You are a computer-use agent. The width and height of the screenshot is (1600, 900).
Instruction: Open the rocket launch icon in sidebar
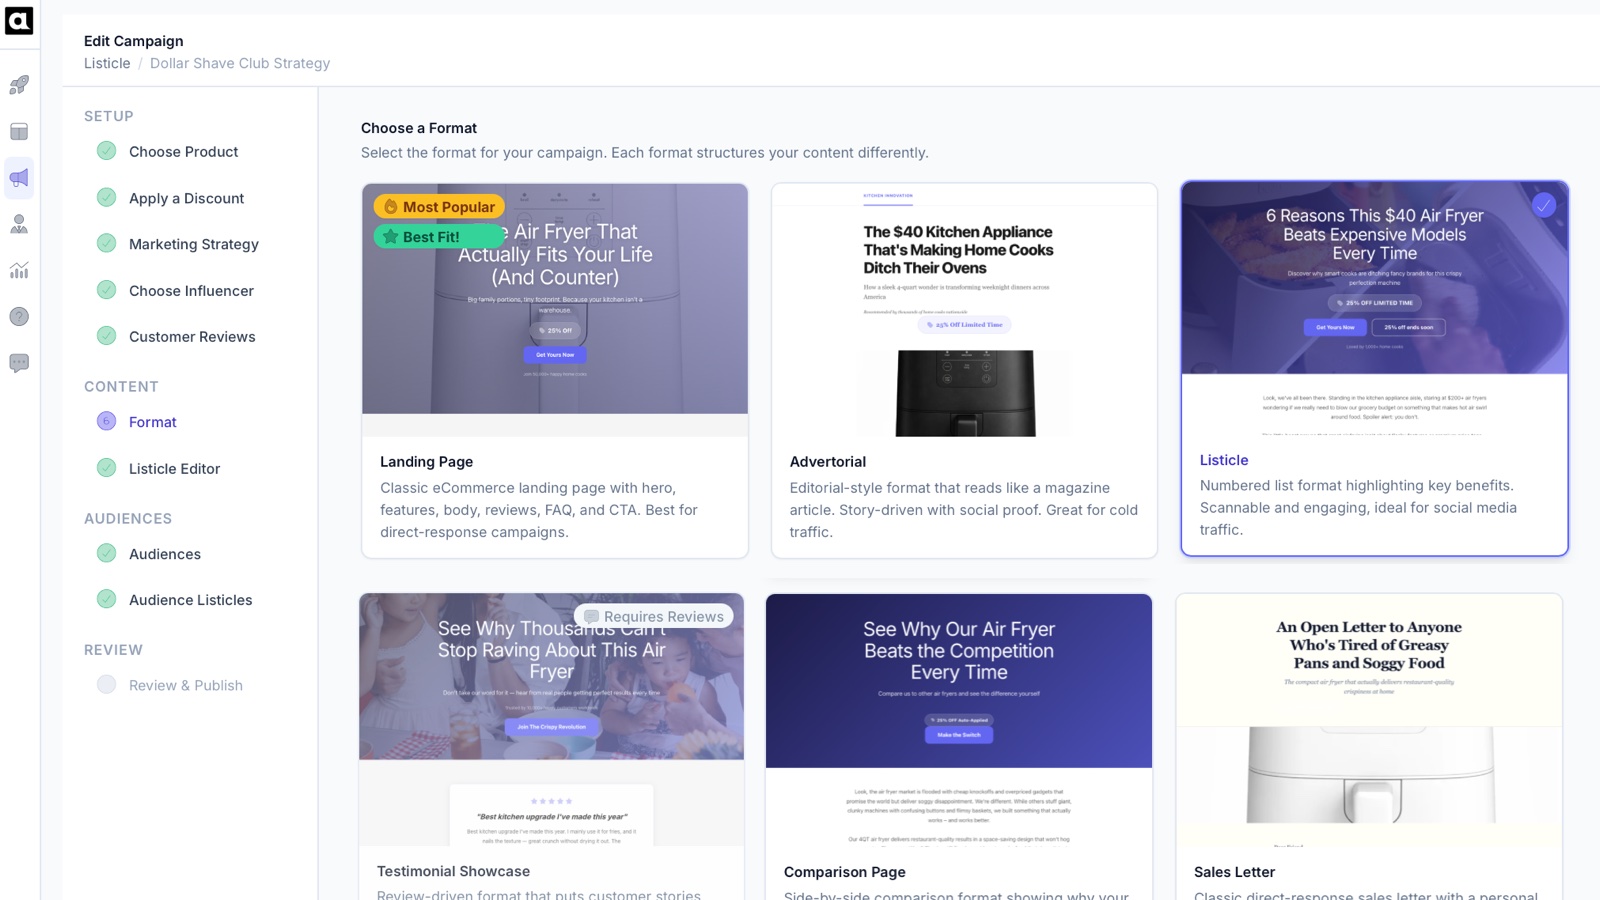[18, 85]
